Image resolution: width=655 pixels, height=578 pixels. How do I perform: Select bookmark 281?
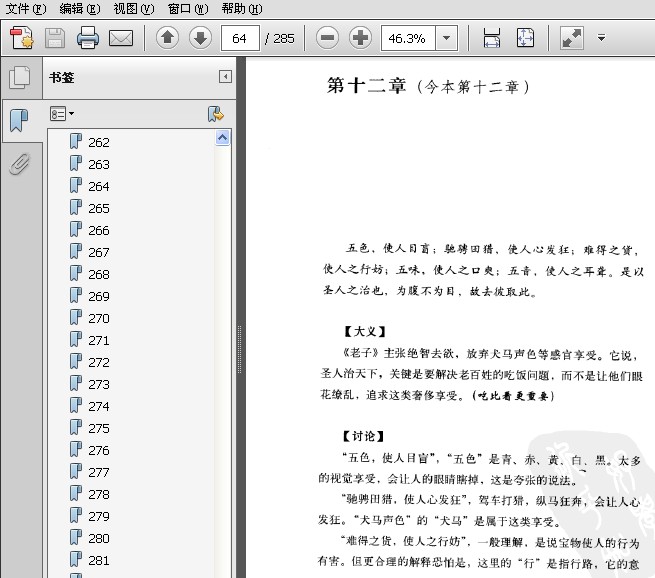coord(99,560)
